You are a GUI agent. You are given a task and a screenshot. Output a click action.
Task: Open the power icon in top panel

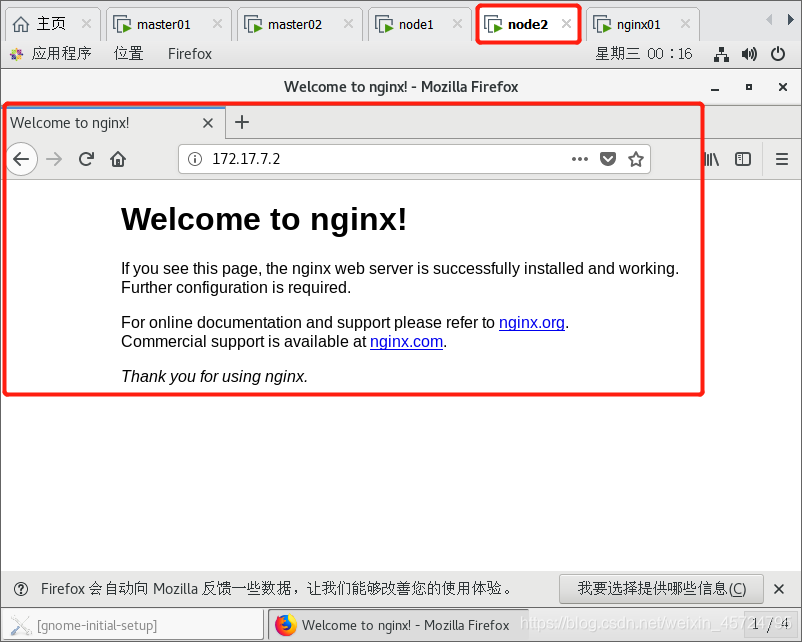[778, 54]
